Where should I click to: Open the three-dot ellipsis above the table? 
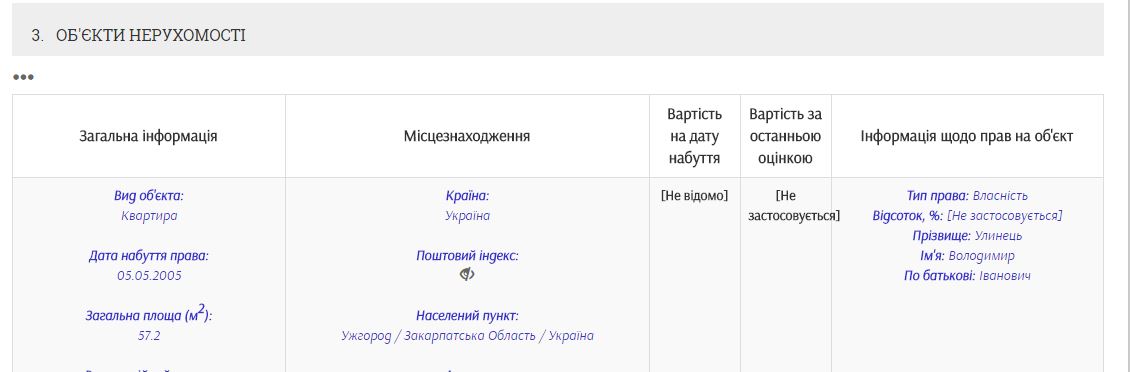click(23, 77)
